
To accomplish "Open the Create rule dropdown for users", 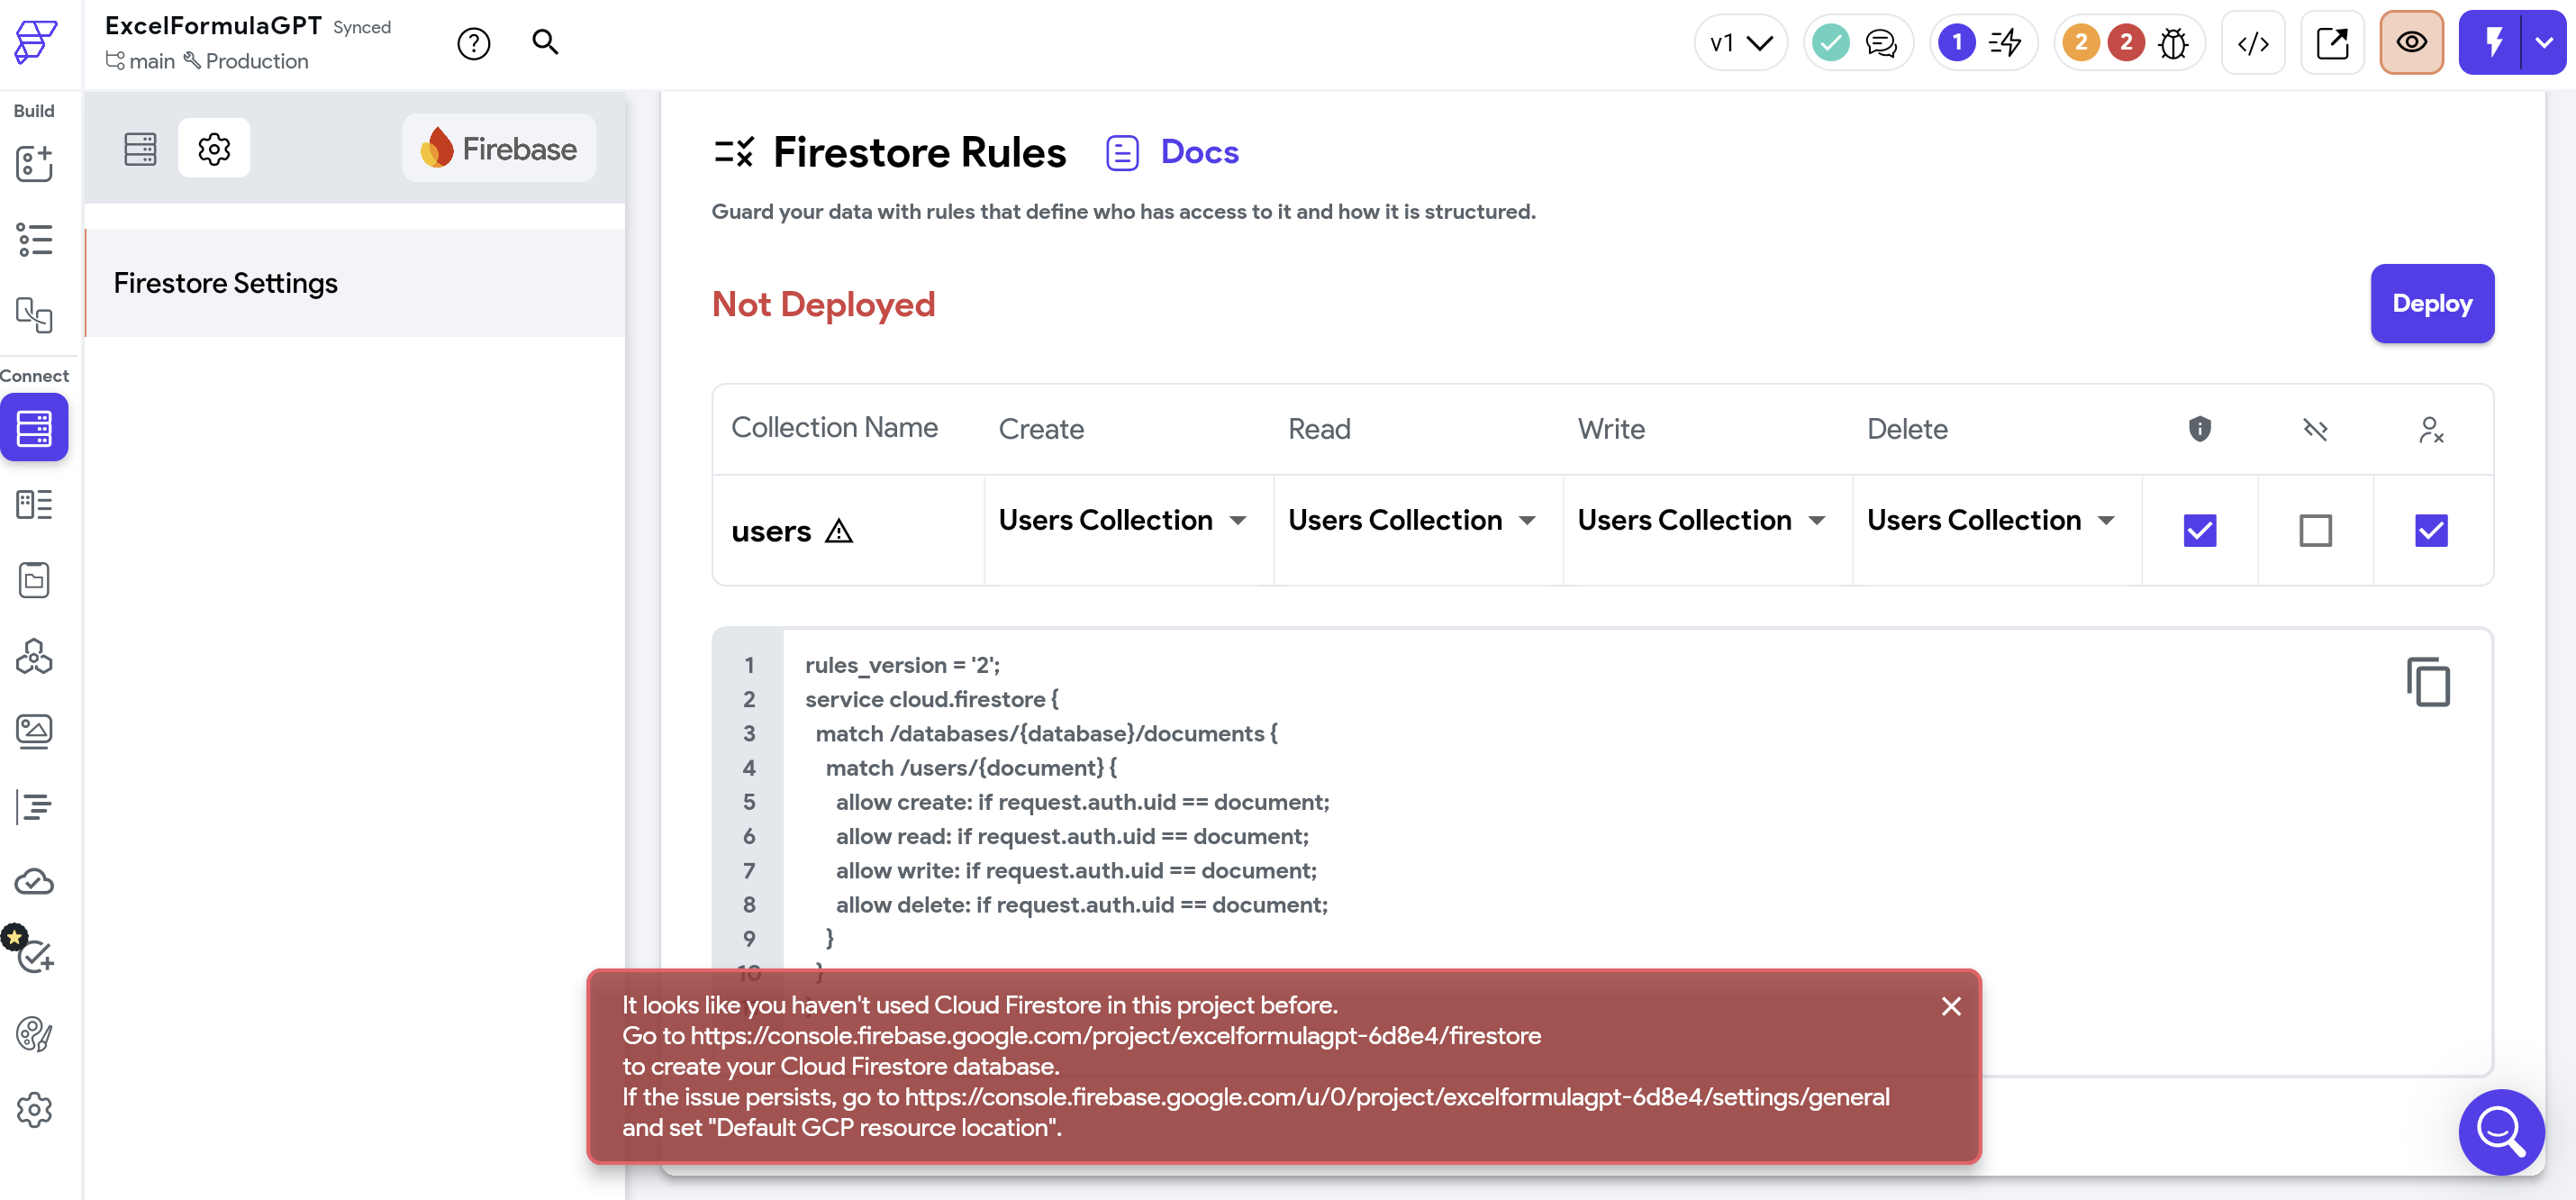I will coord(1122,521).
